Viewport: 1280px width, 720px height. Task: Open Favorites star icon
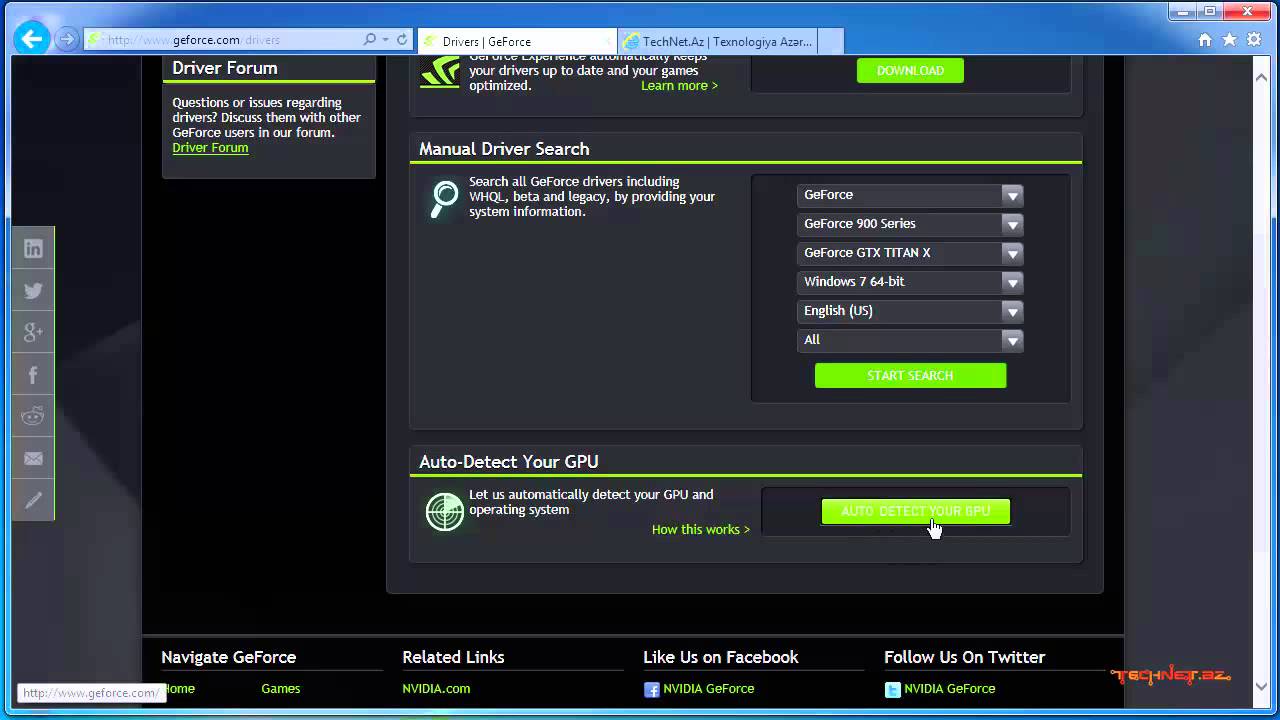point(1229,40)
